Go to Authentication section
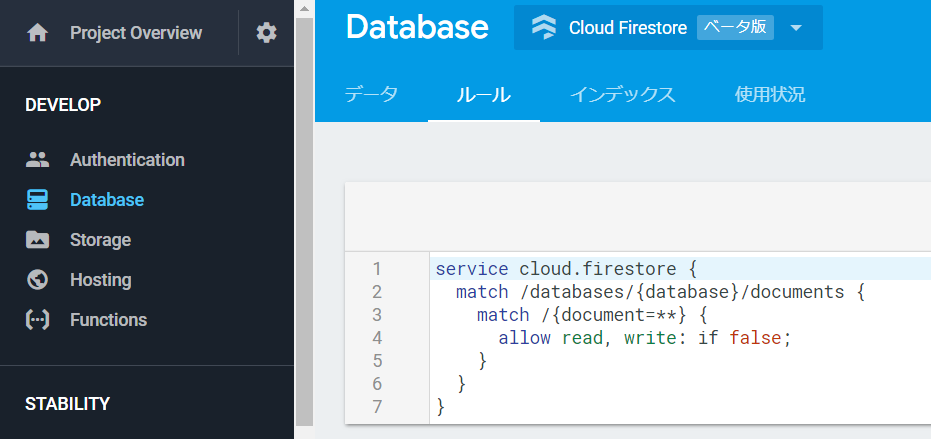Viewport: 931px width, 439px height. coord(127,160)
